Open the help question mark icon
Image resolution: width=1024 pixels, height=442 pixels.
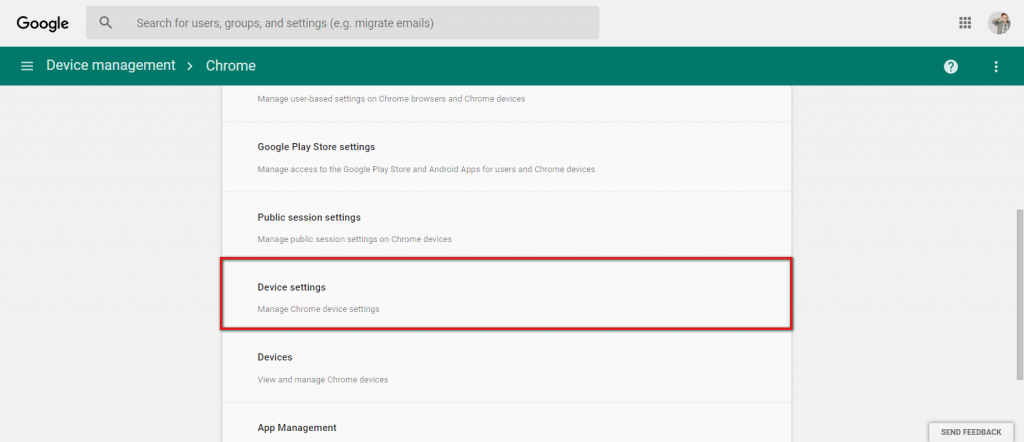point(951,66)
